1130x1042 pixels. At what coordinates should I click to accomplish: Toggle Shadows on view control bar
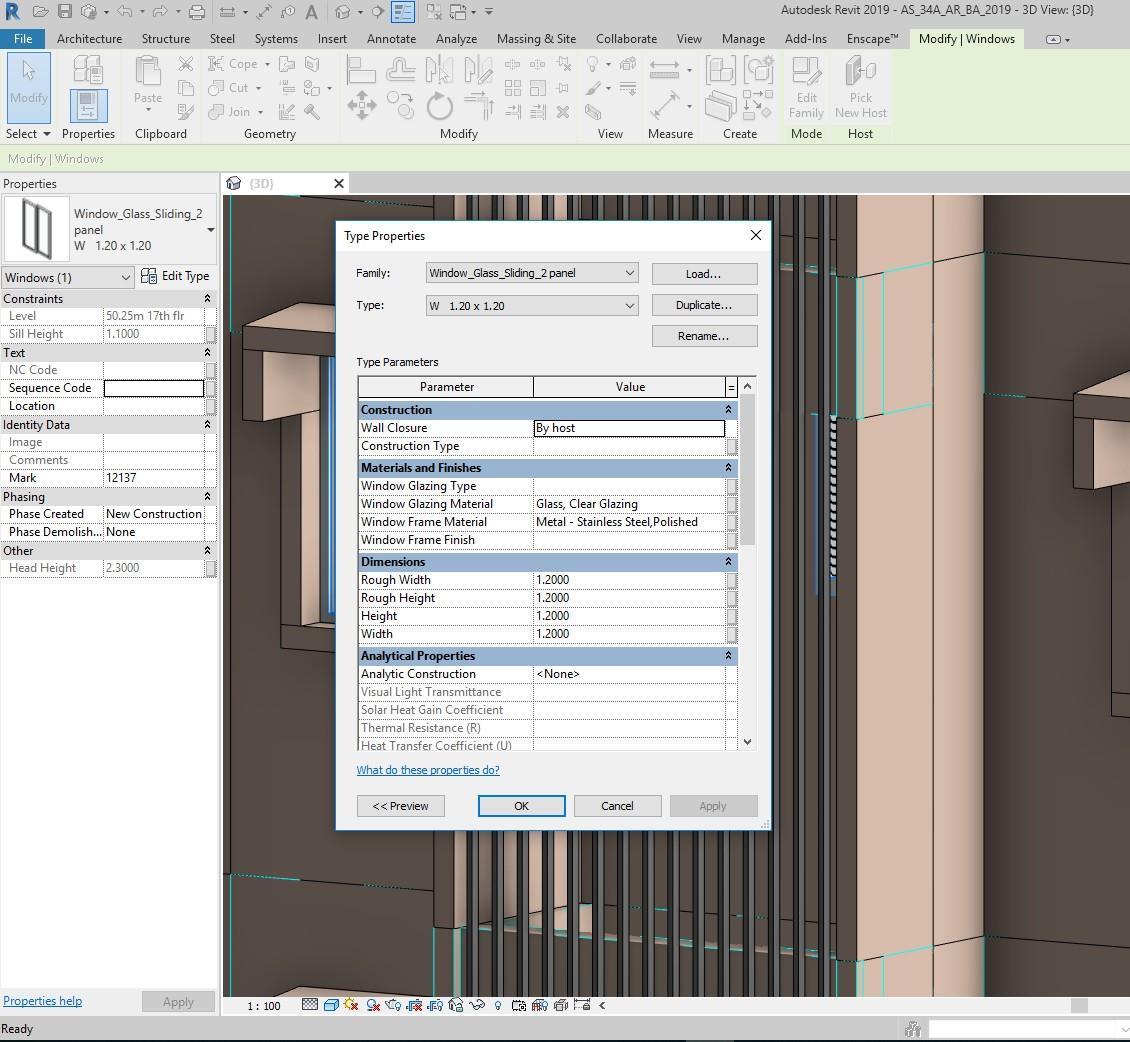(x=372, y=1005)
